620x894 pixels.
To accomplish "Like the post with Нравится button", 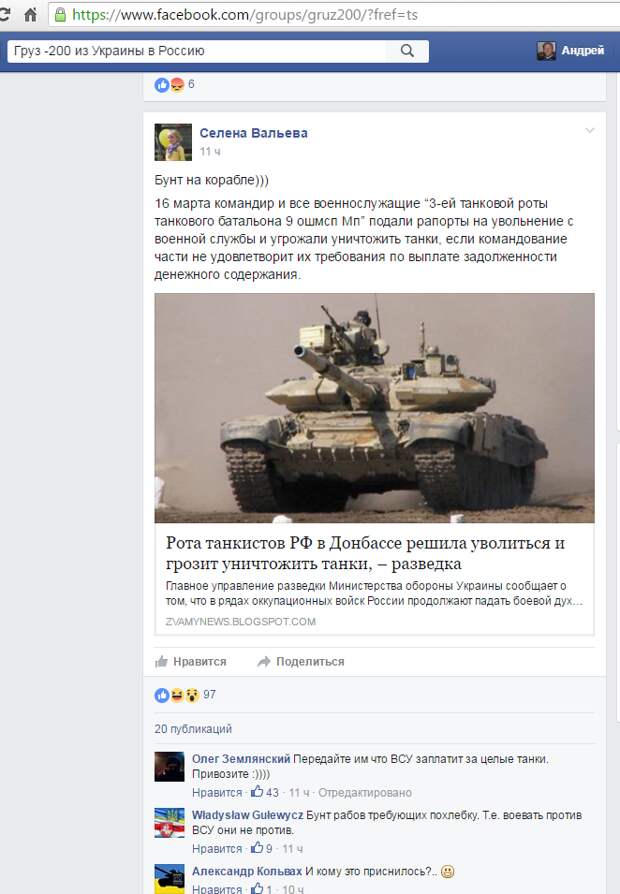I will 191,661.
